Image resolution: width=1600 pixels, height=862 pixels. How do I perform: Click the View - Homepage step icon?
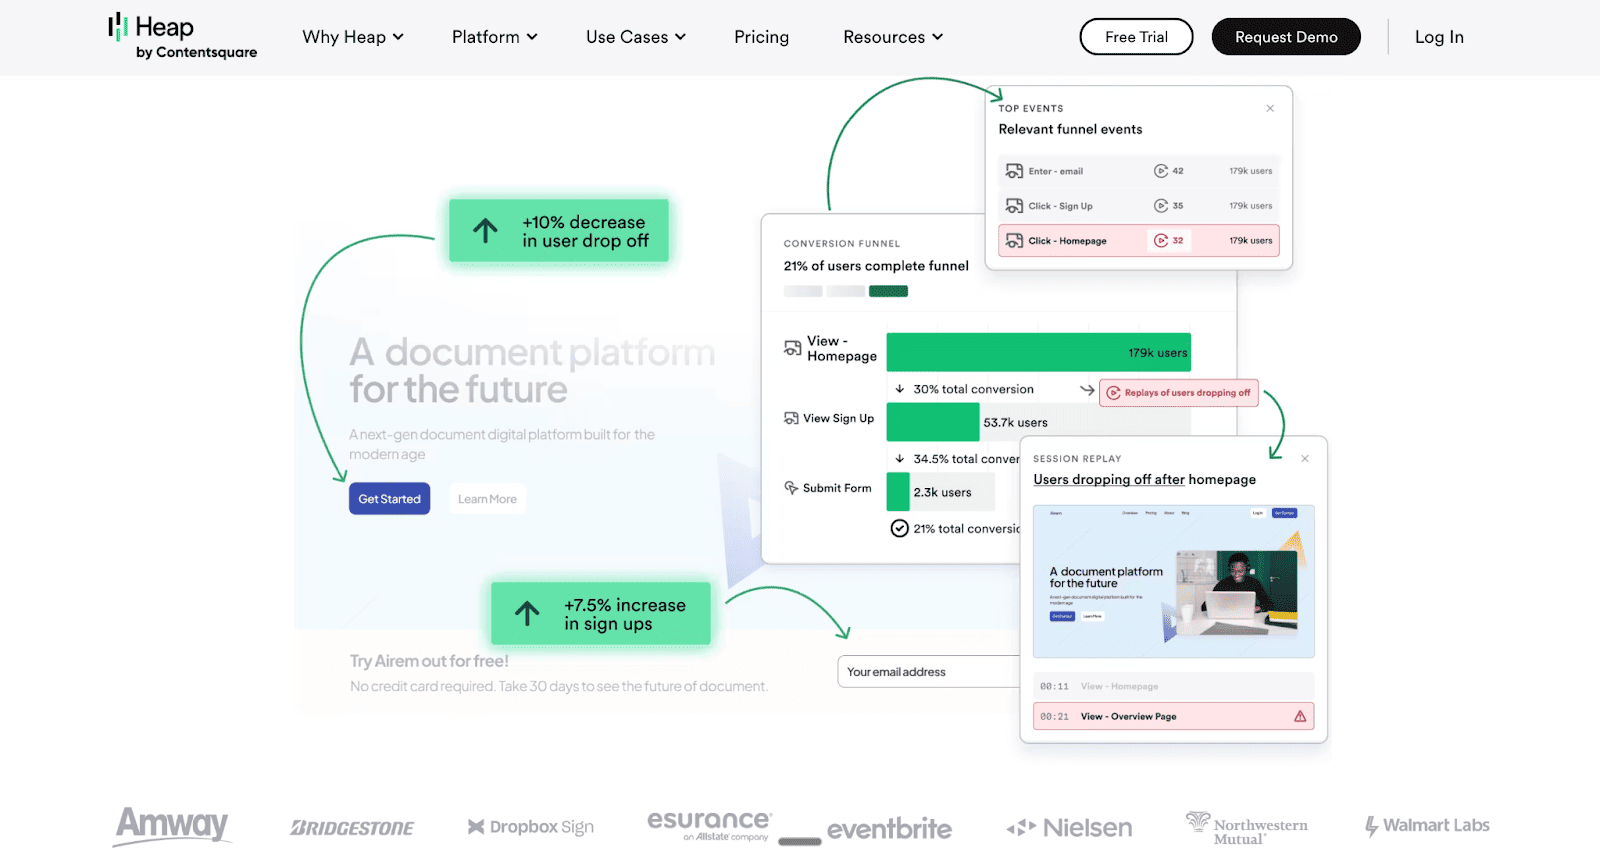point(792,349)
